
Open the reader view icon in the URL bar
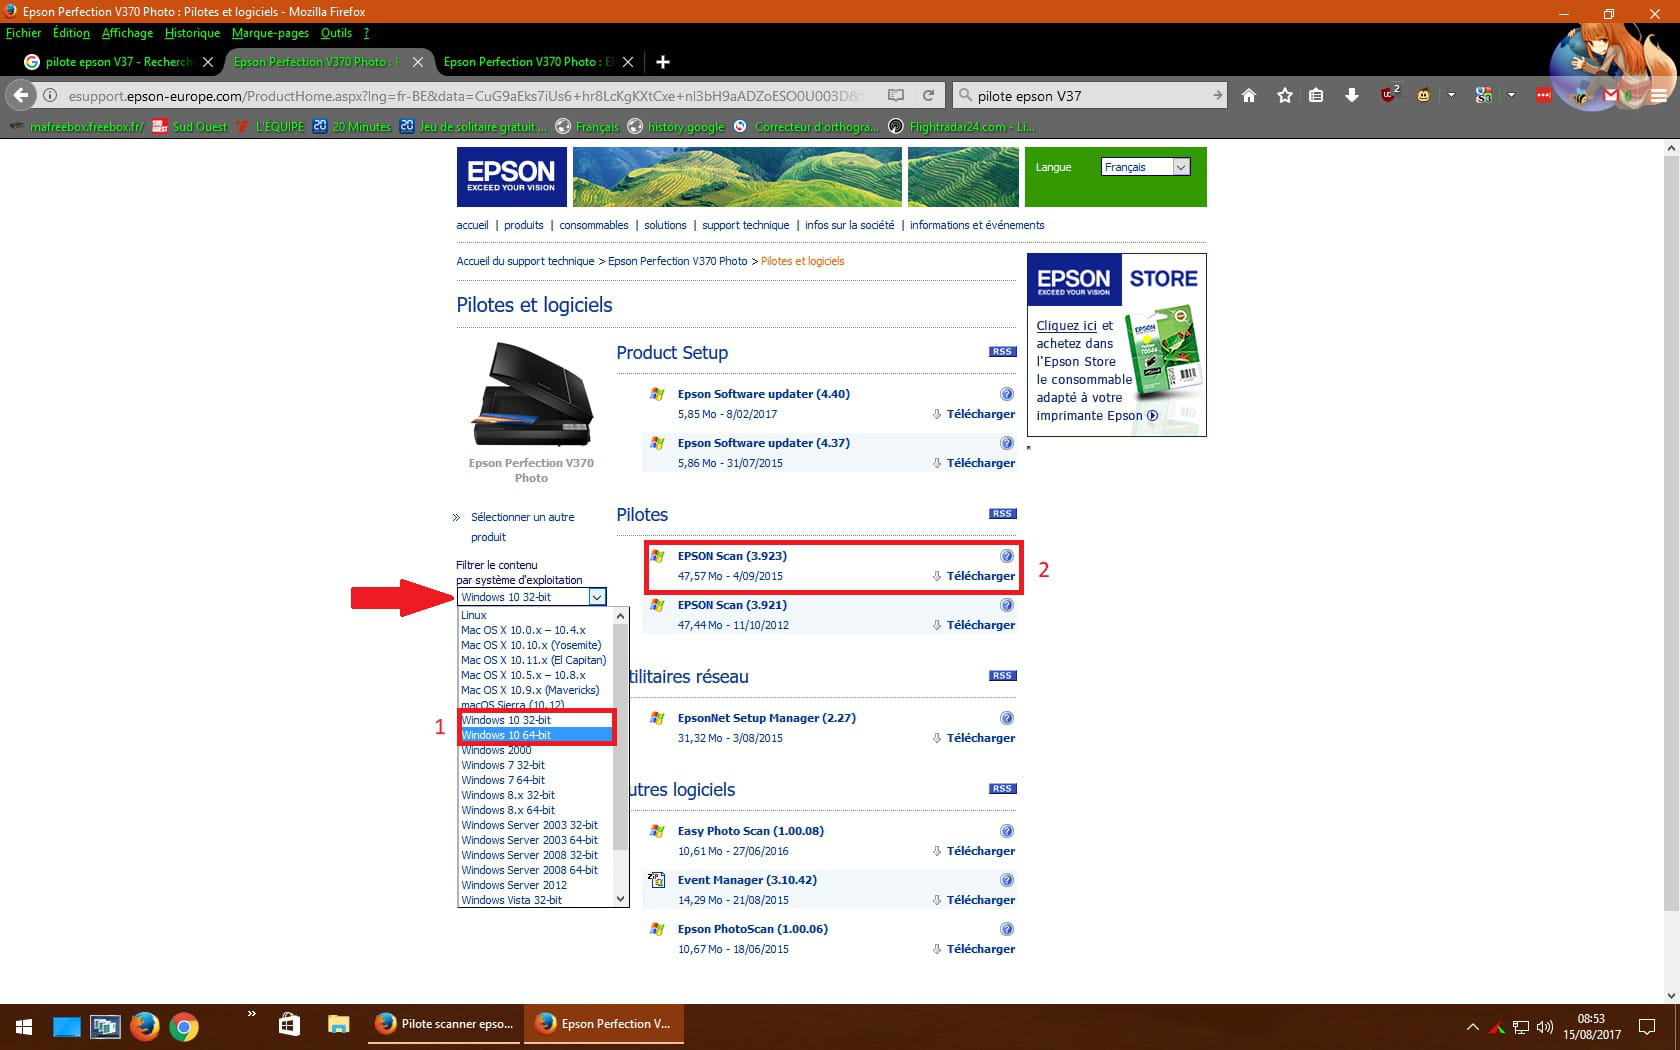[x=896, y=95]
